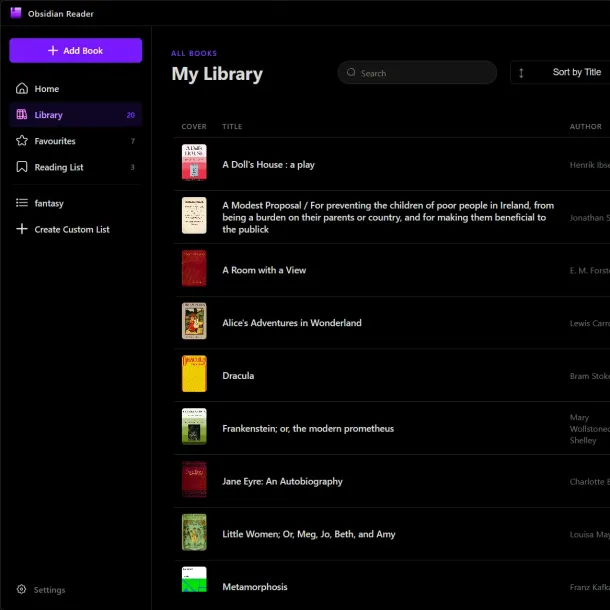Click author Charlotte Brontë cell
Viewport: 610px width, 610px height.
coord(590,482)
